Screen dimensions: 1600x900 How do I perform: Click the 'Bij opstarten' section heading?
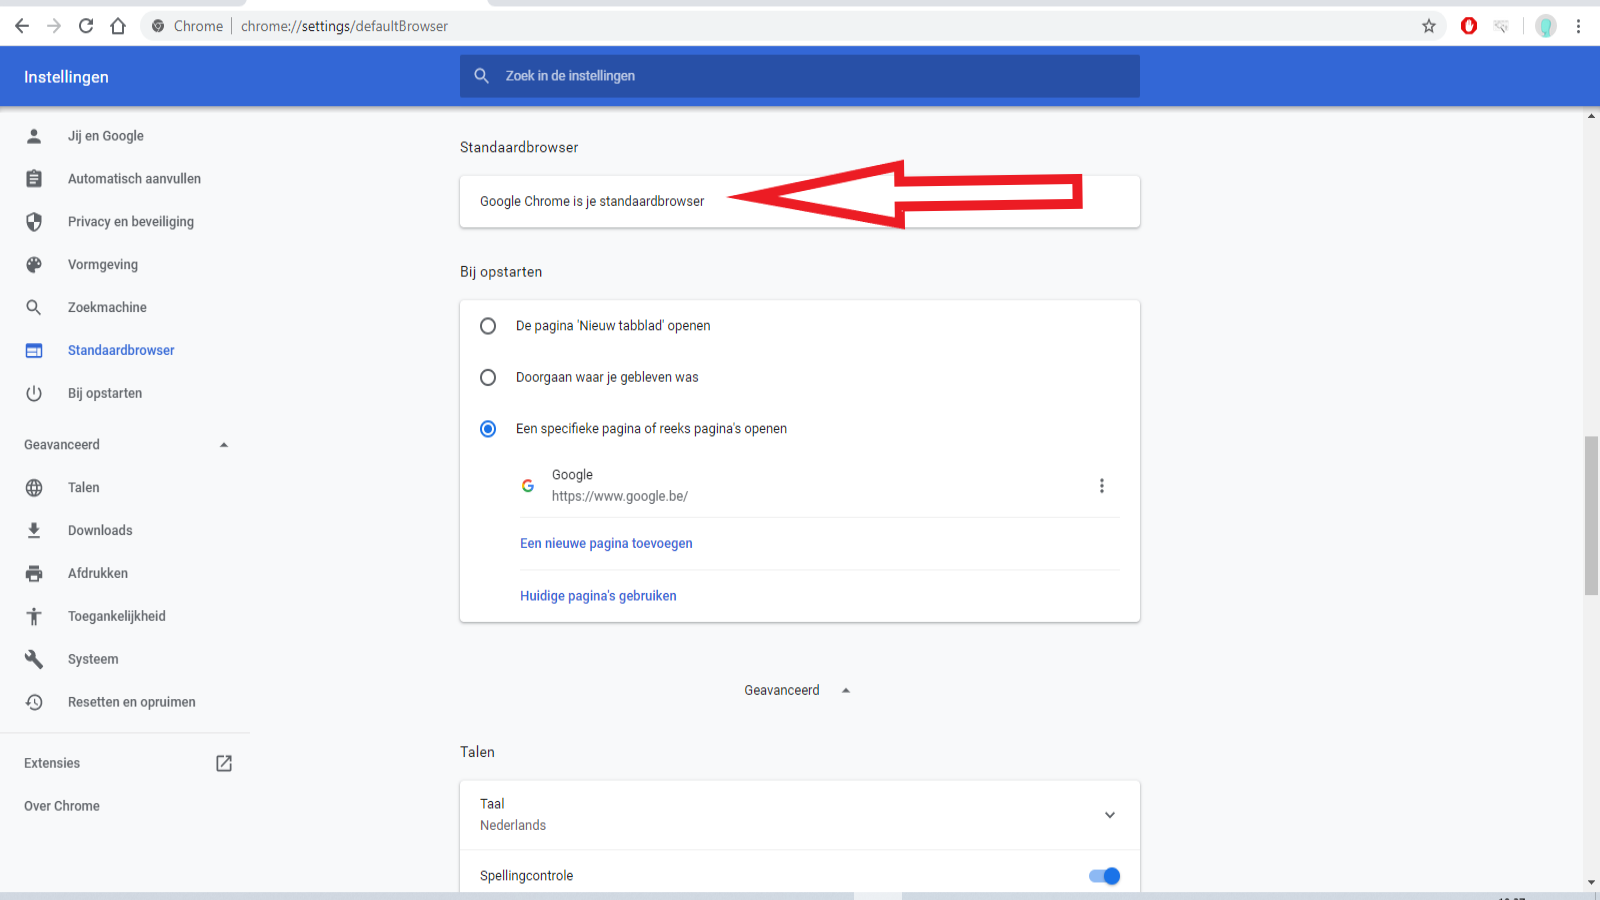501,272
